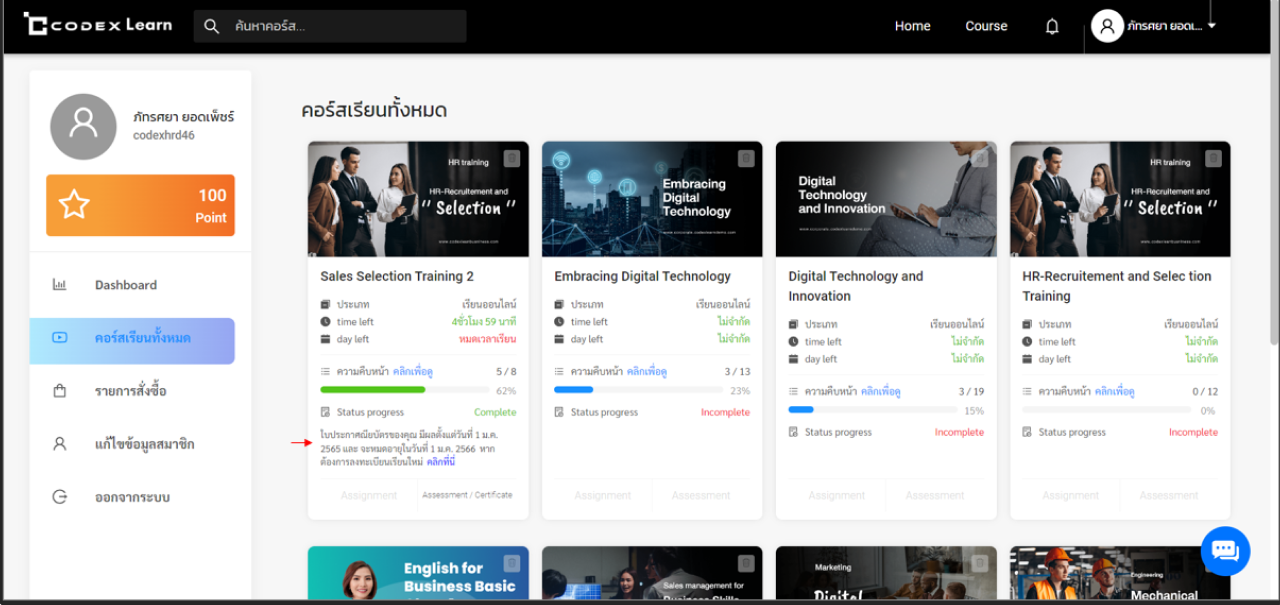Screen dimensions: 1280x605
Task: Click the notification bell icon
Action: pos(1052,27)
